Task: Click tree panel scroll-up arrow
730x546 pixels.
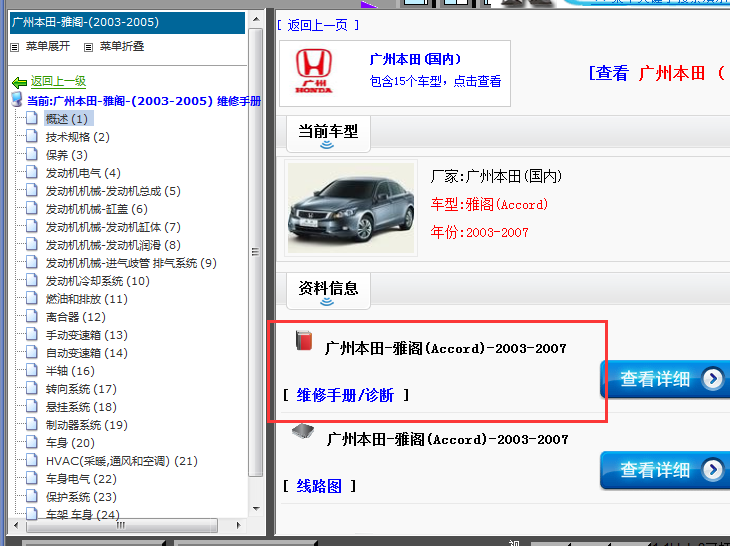Action: [256, 19]
